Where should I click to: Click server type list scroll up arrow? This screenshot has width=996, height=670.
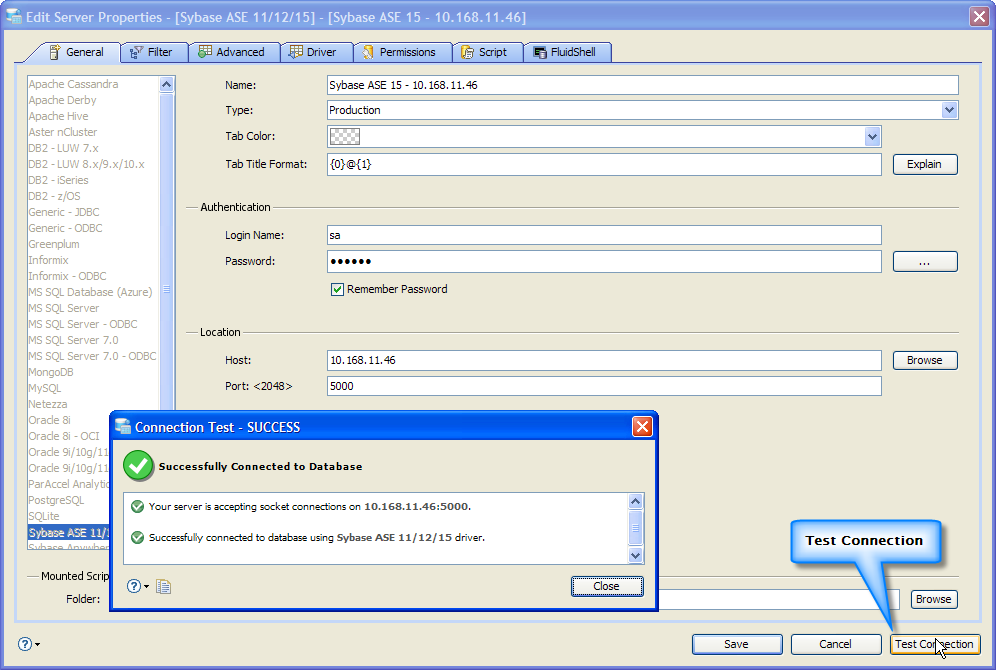[x=166, y=84]
